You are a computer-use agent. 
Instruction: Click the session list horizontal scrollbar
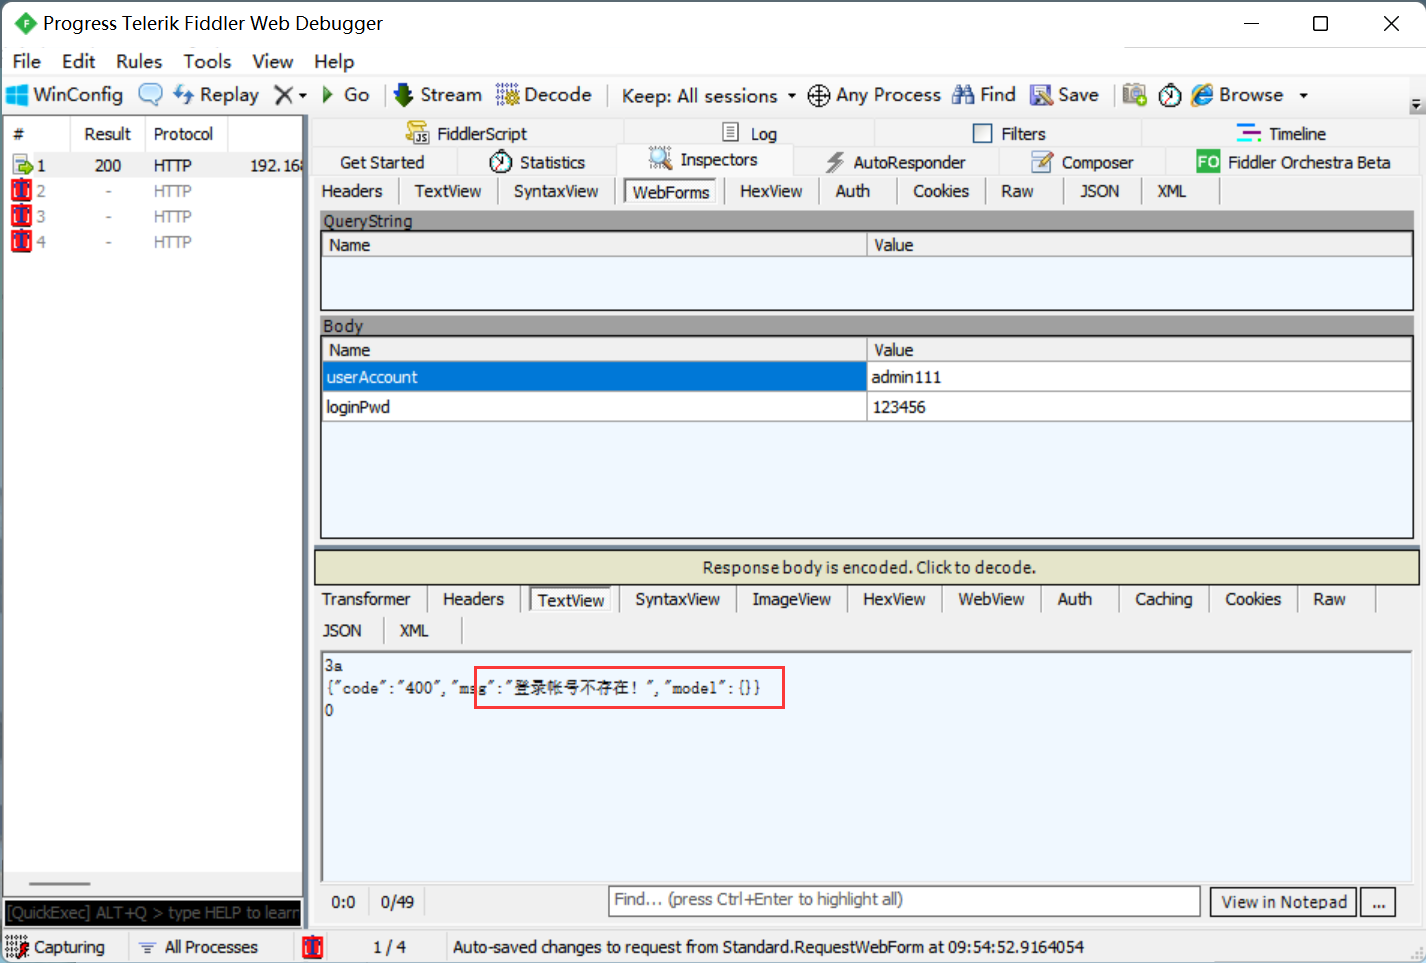click(x=59, y=884)
